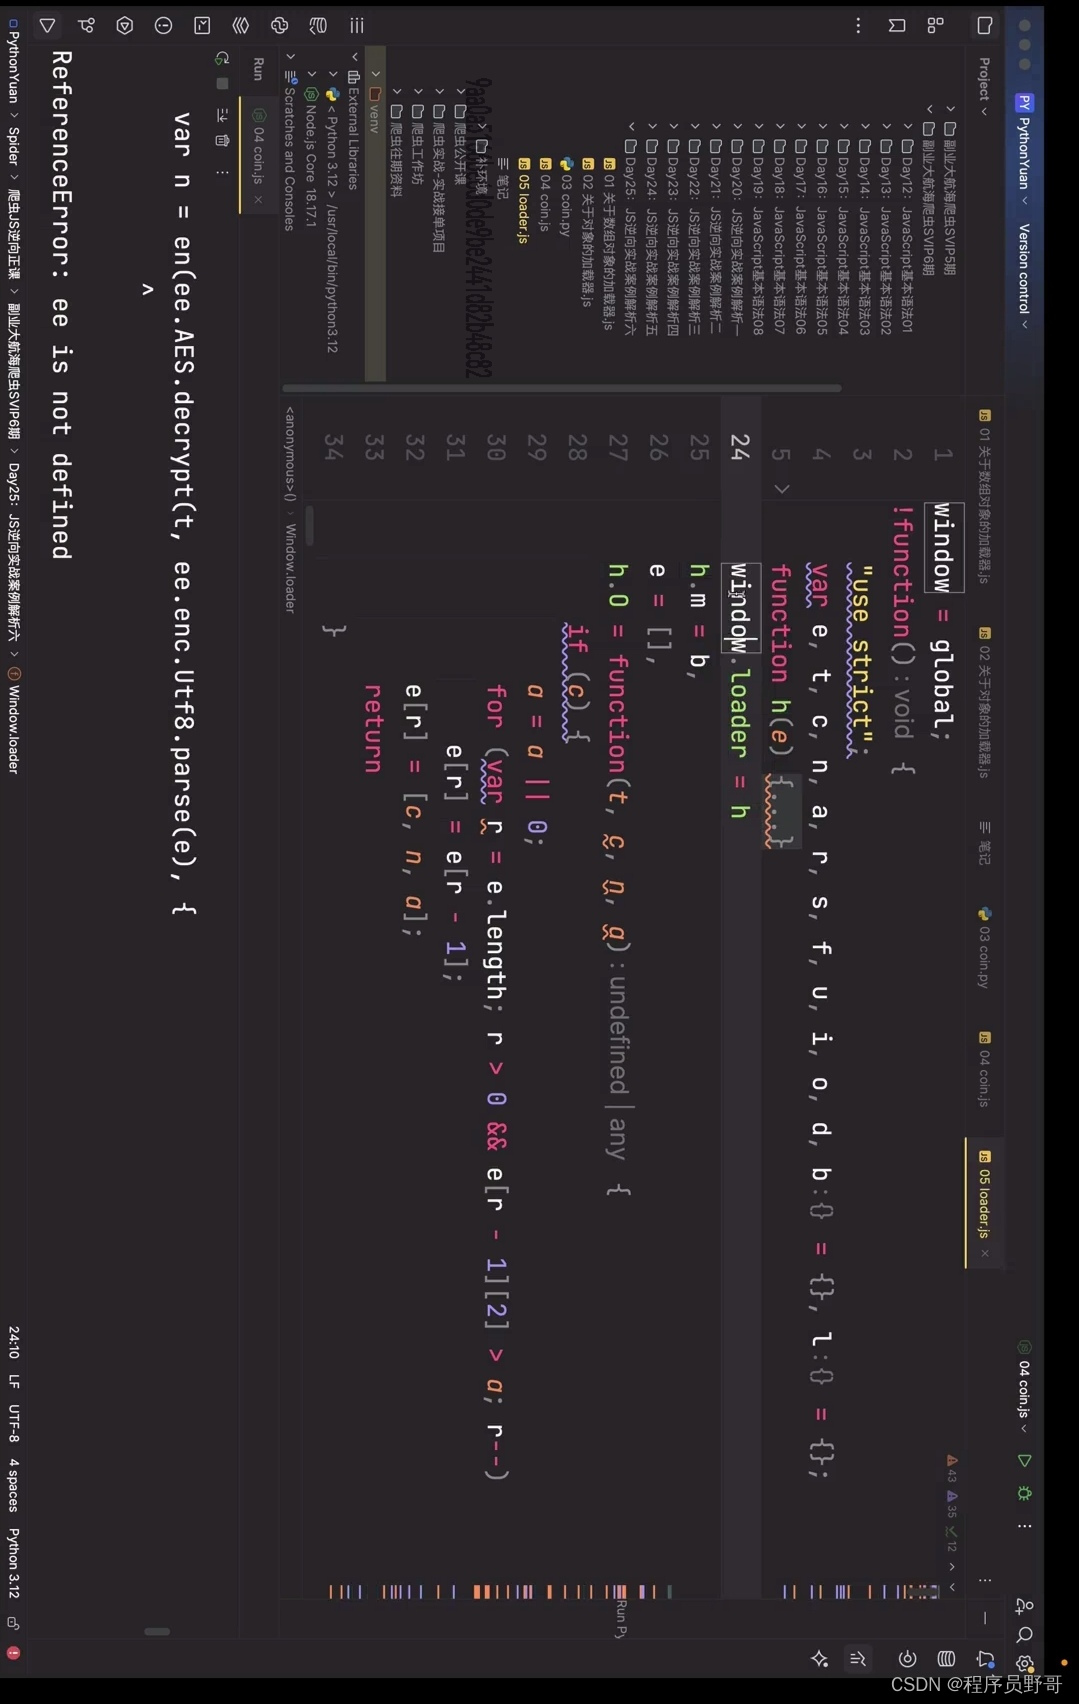Click the Python 3.12 interpreter indicator
Screen dimensions: 1079x1704
pyautogui.click(x=13, y=1562)
